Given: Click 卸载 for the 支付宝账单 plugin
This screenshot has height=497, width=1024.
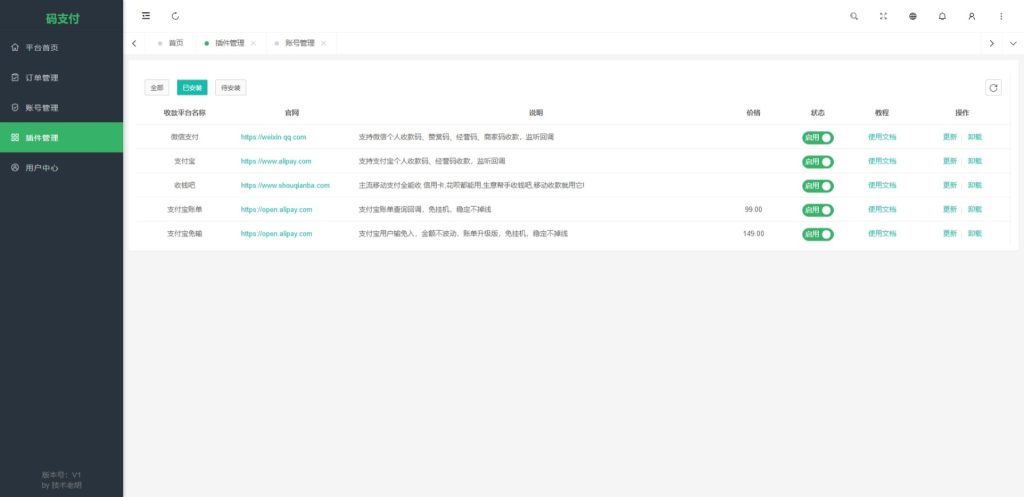Looking at the screenshot, I should (x=975, y=210).
